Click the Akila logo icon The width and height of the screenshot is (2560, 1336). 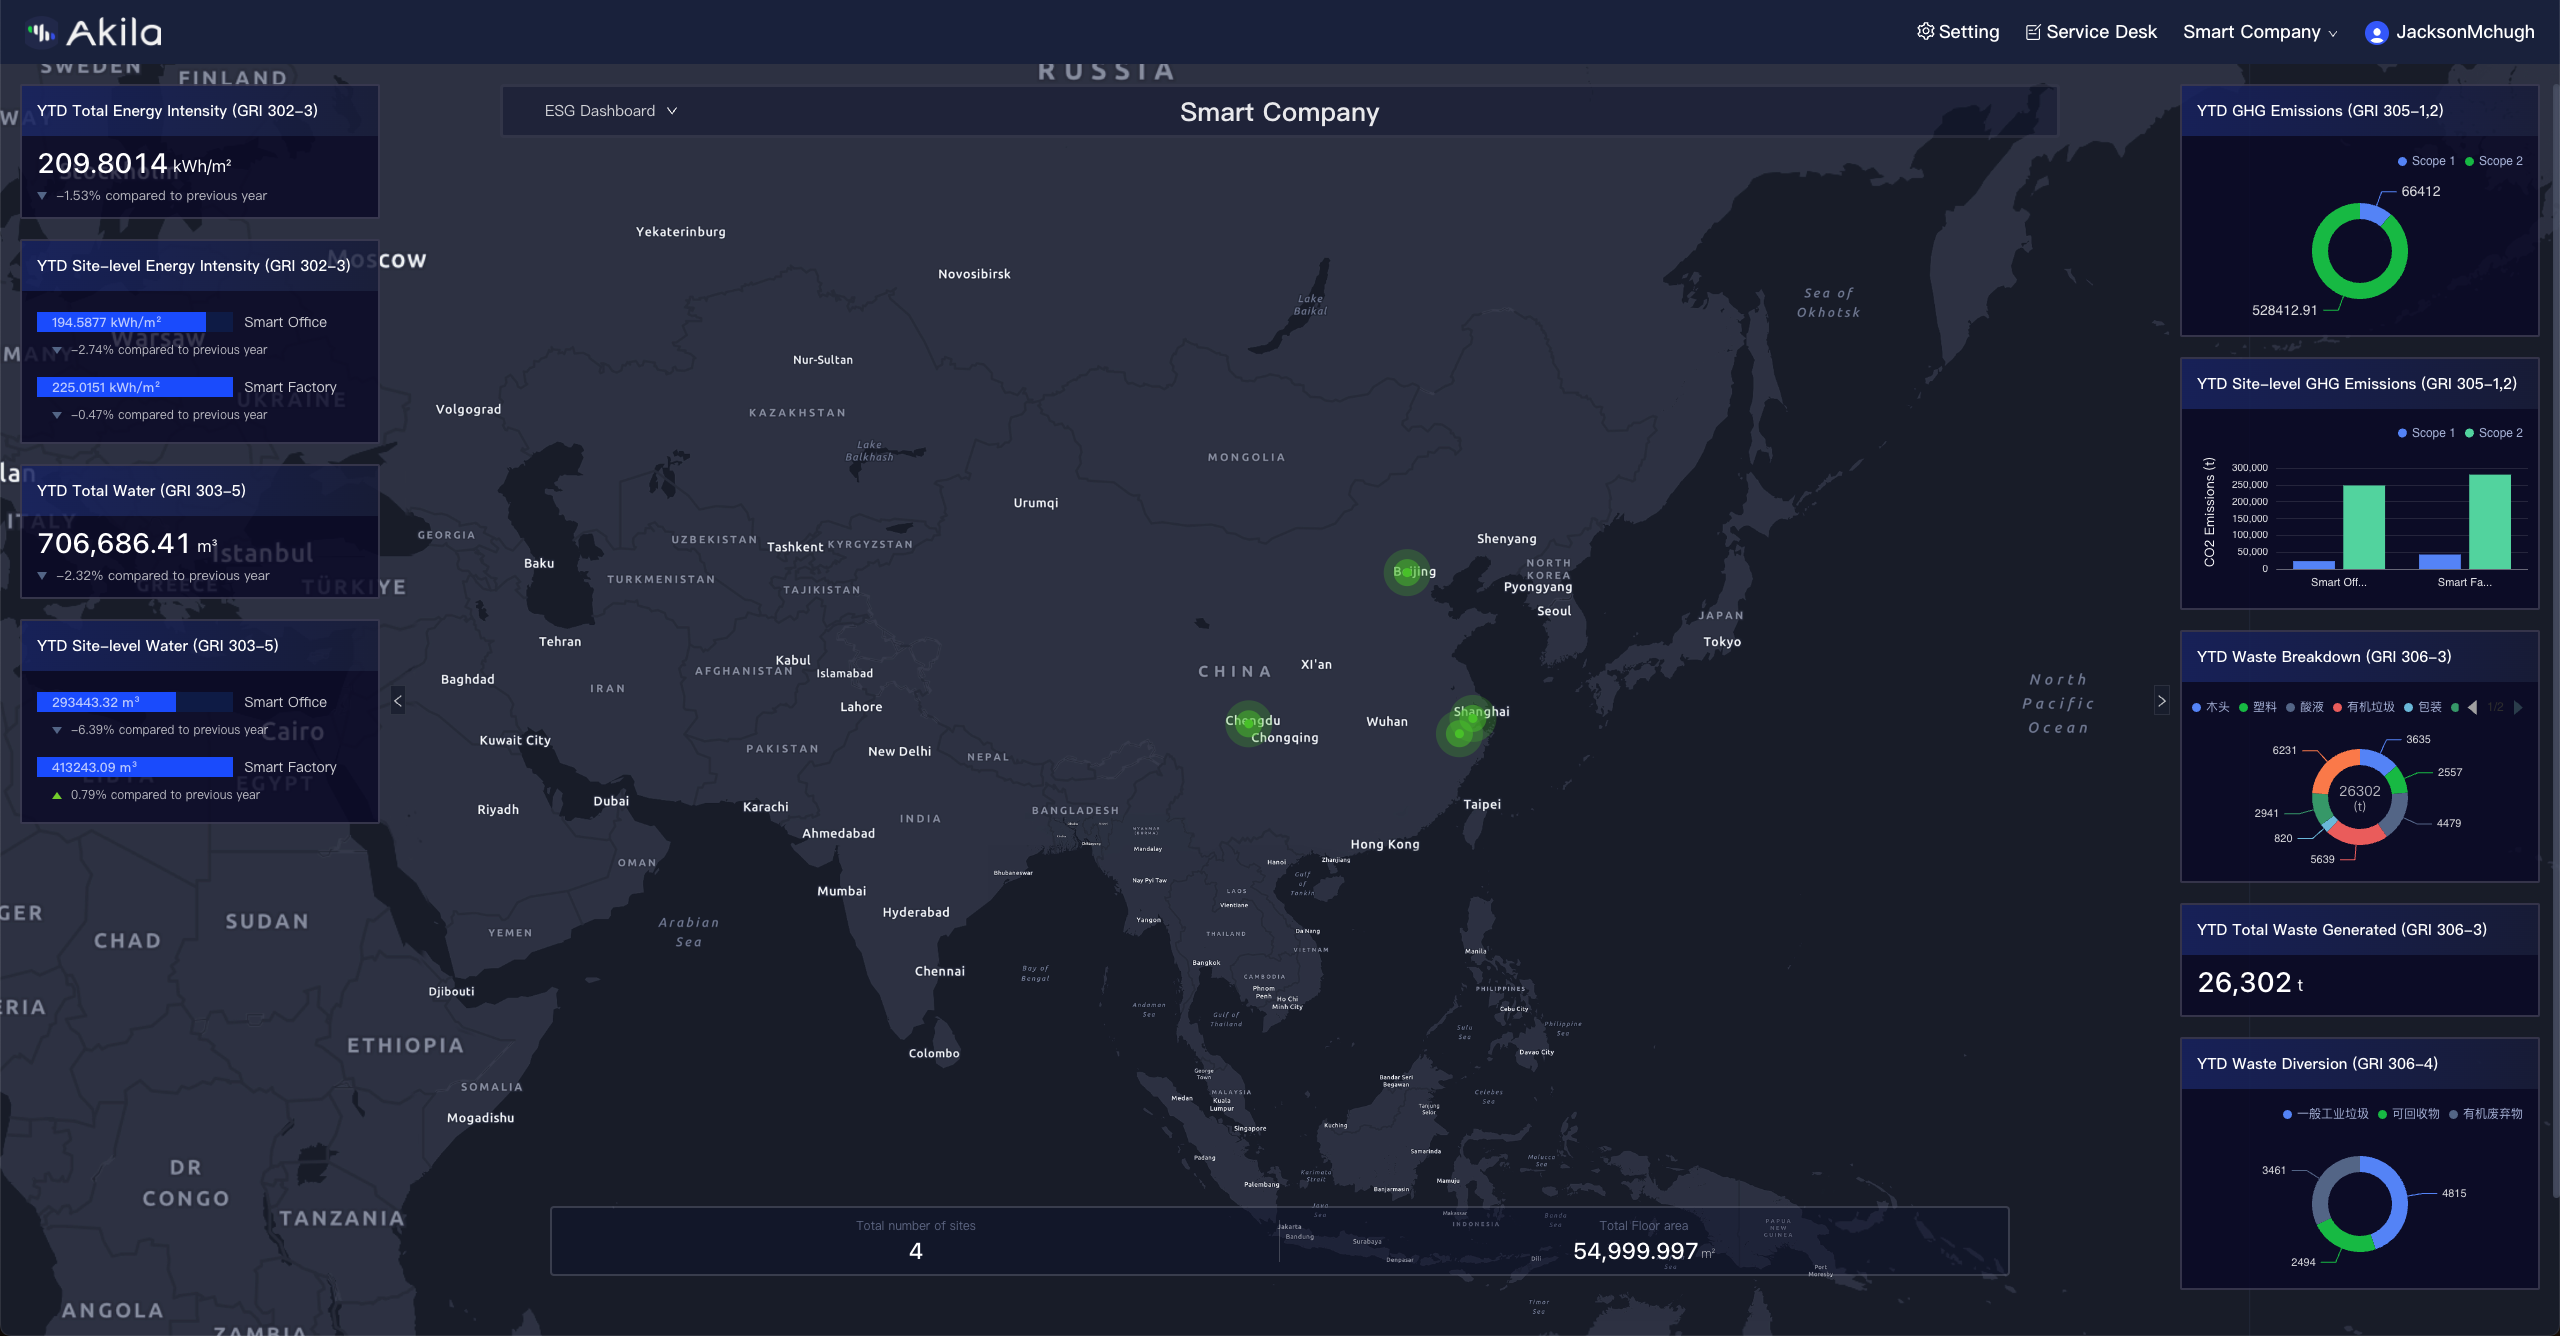41,33
